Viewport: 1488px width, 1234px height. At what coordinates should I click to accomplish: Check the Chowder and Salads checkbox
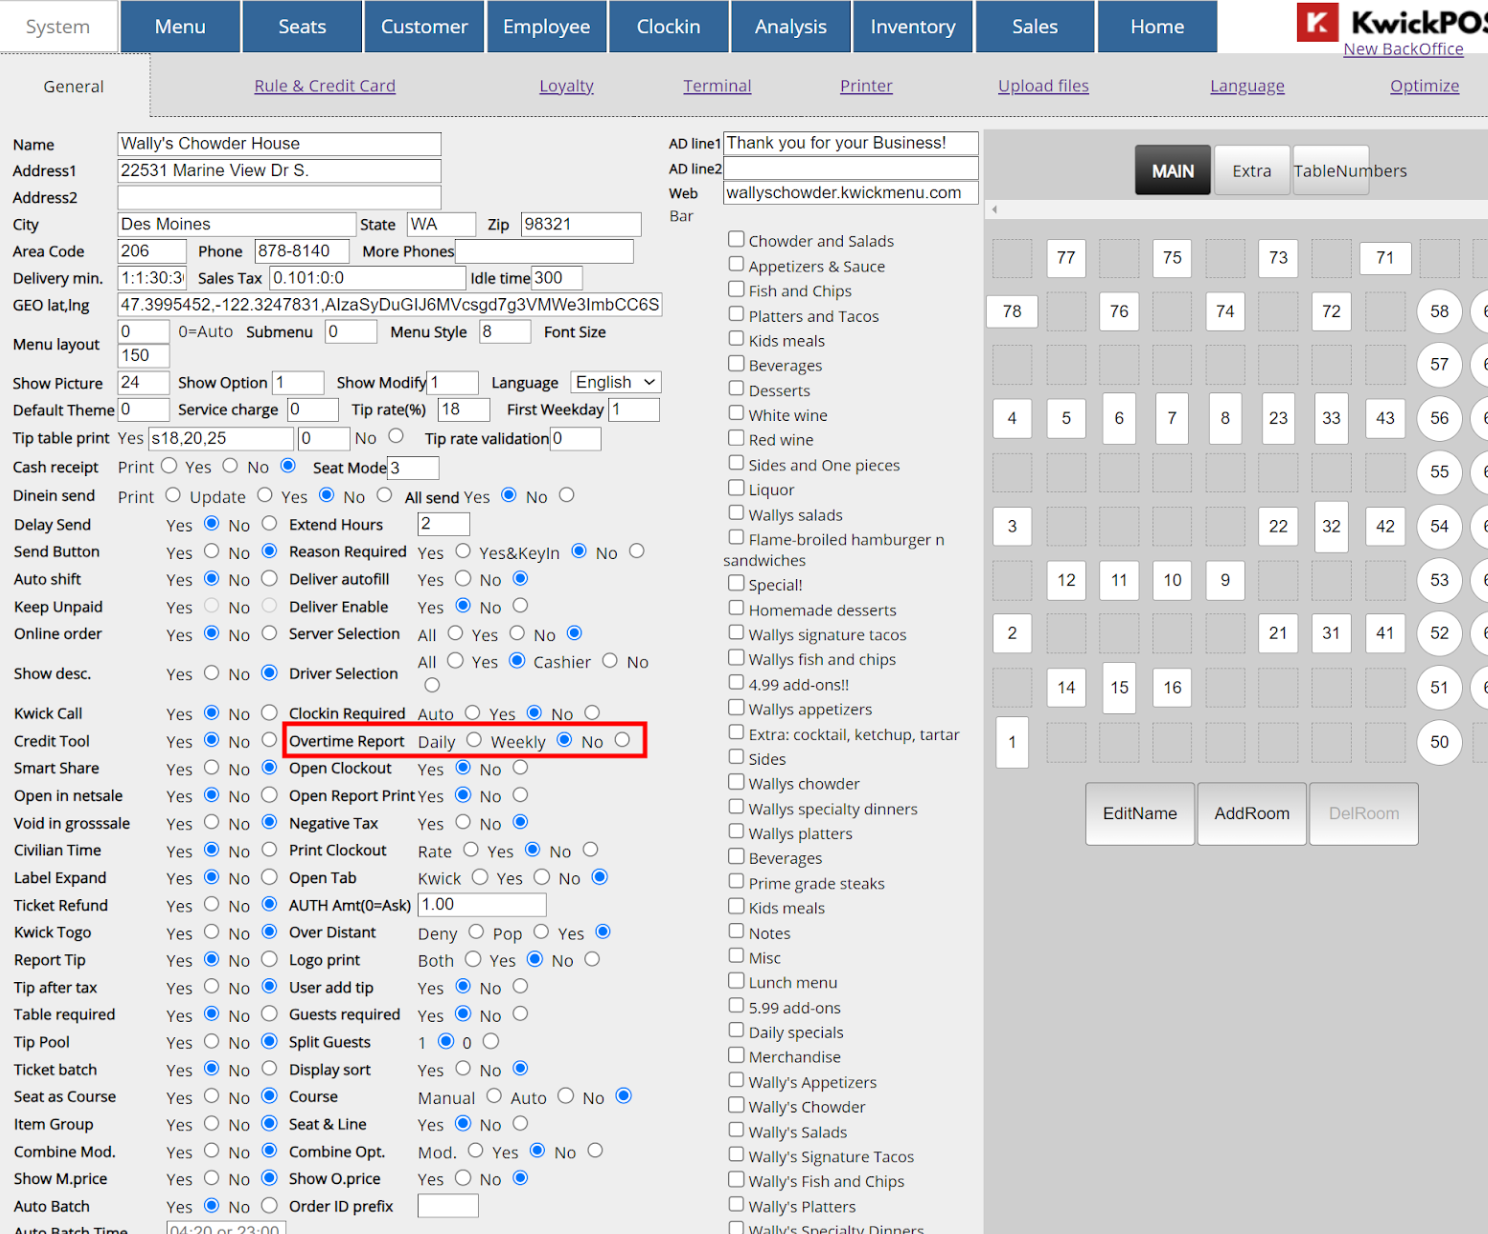736,239
